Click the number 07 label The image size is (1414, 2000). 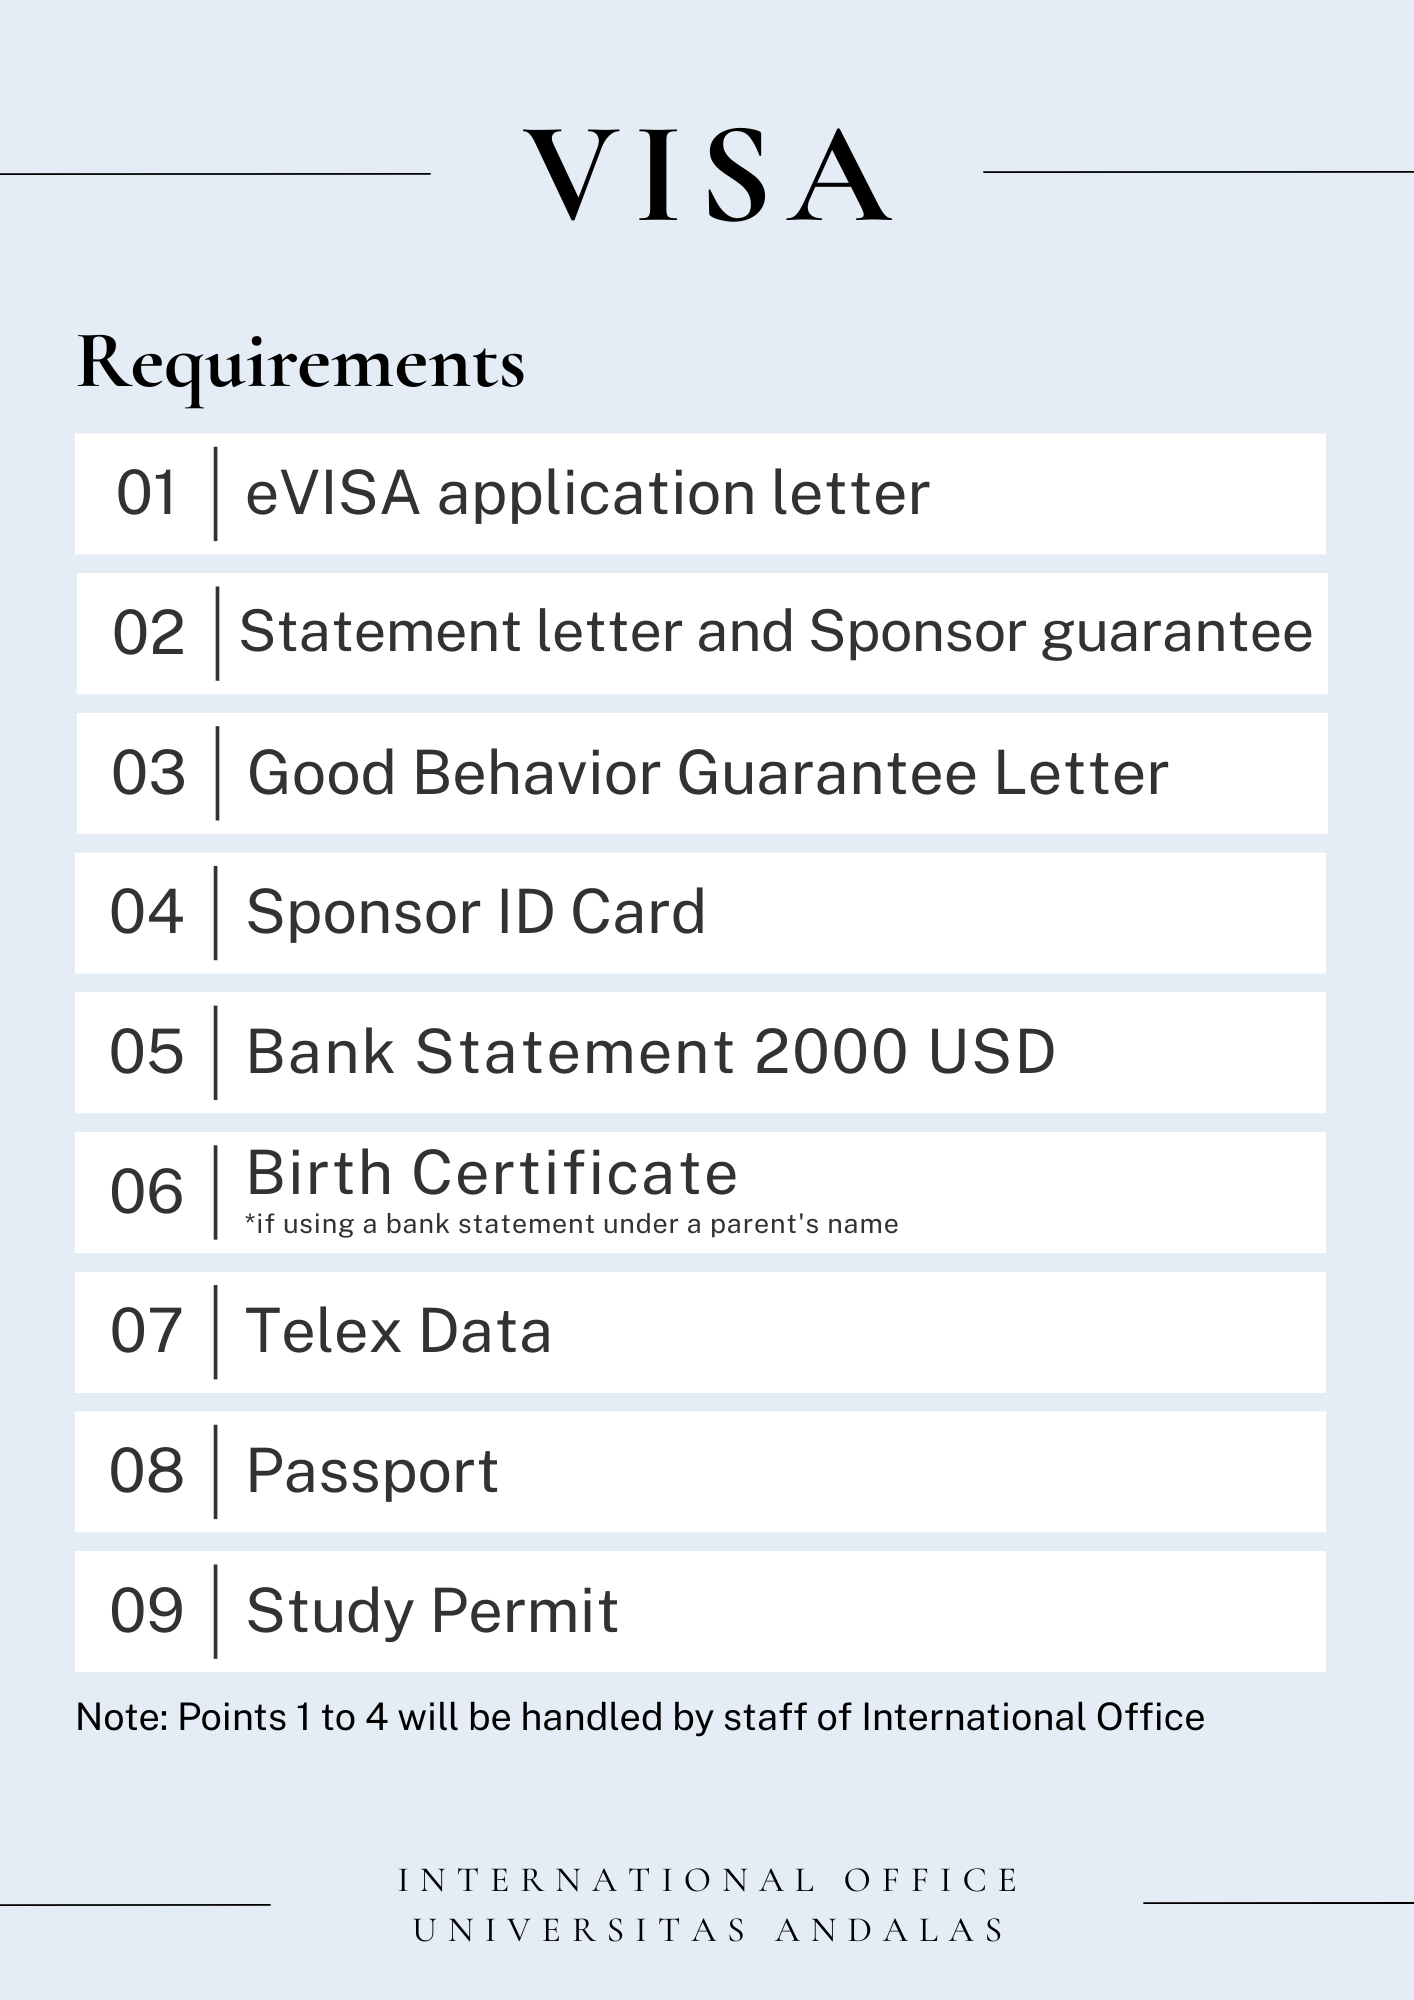[147, 1331]
